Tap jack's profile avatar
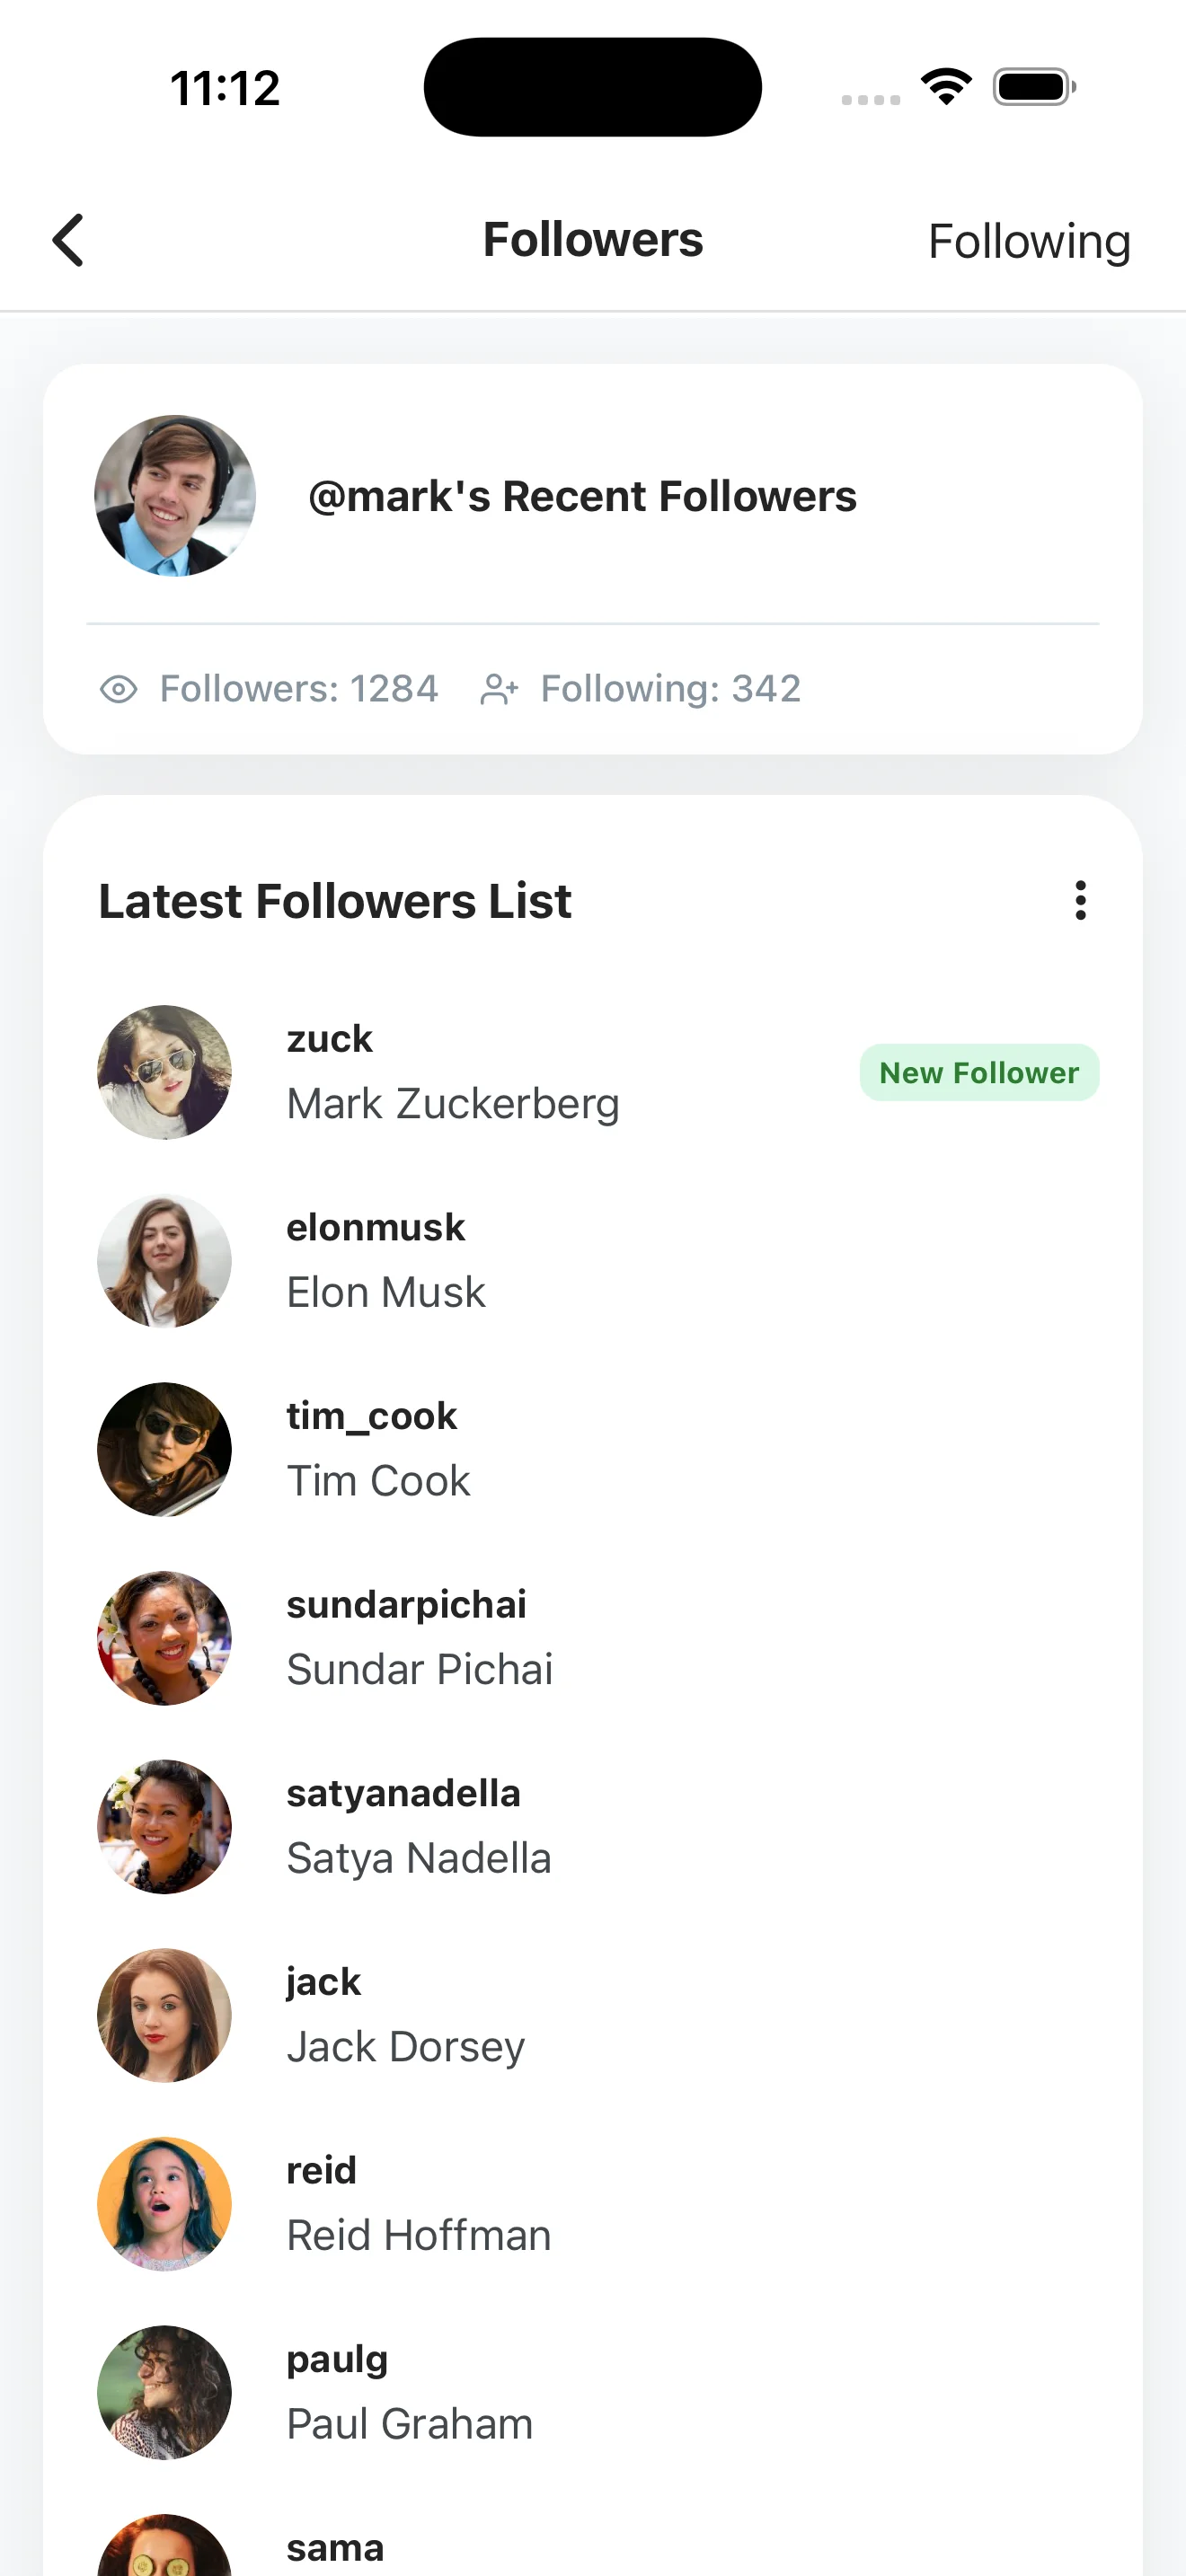This screenshot has height=2576, width=1186. 164,2016
